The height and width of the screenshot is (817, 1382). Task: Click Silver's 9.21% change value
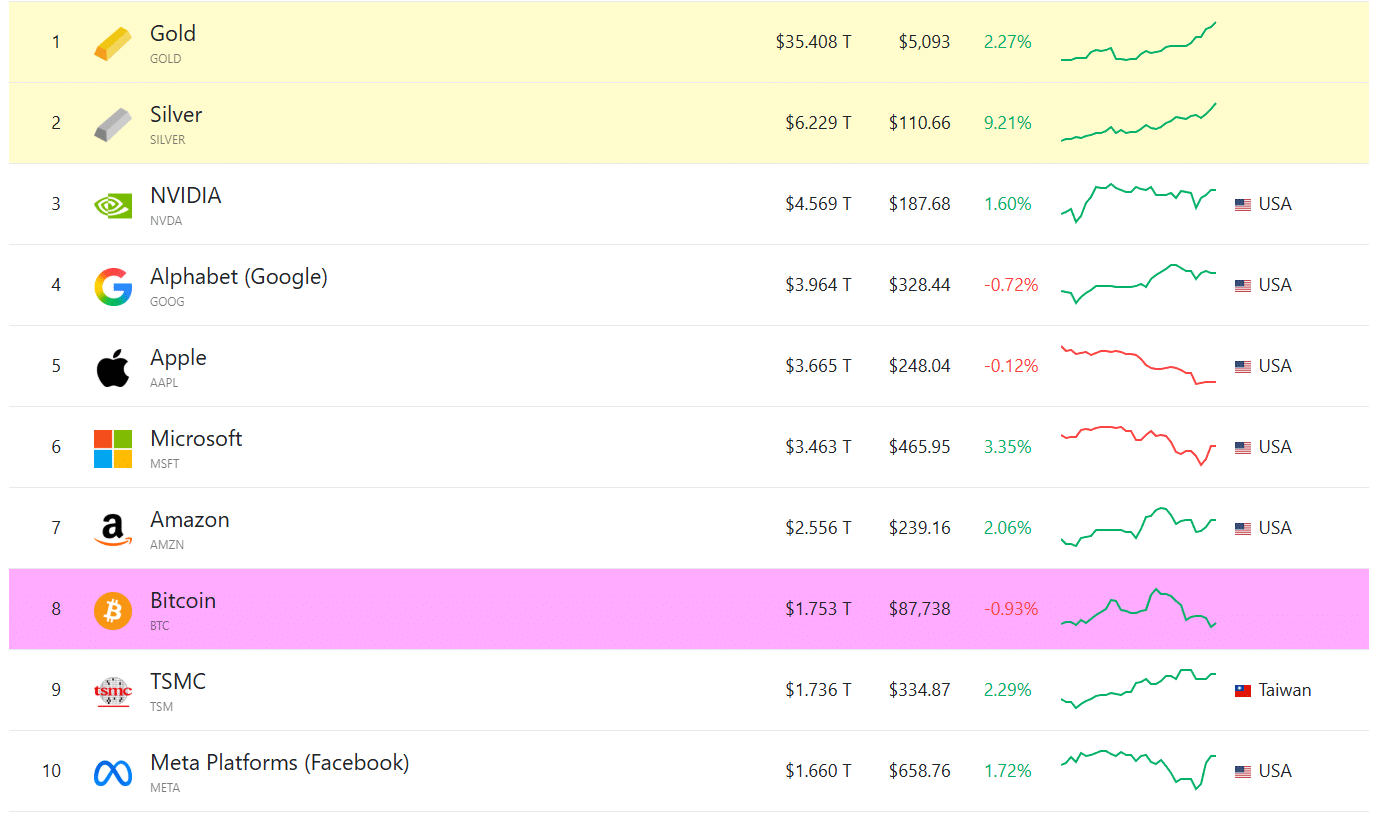1007,124
